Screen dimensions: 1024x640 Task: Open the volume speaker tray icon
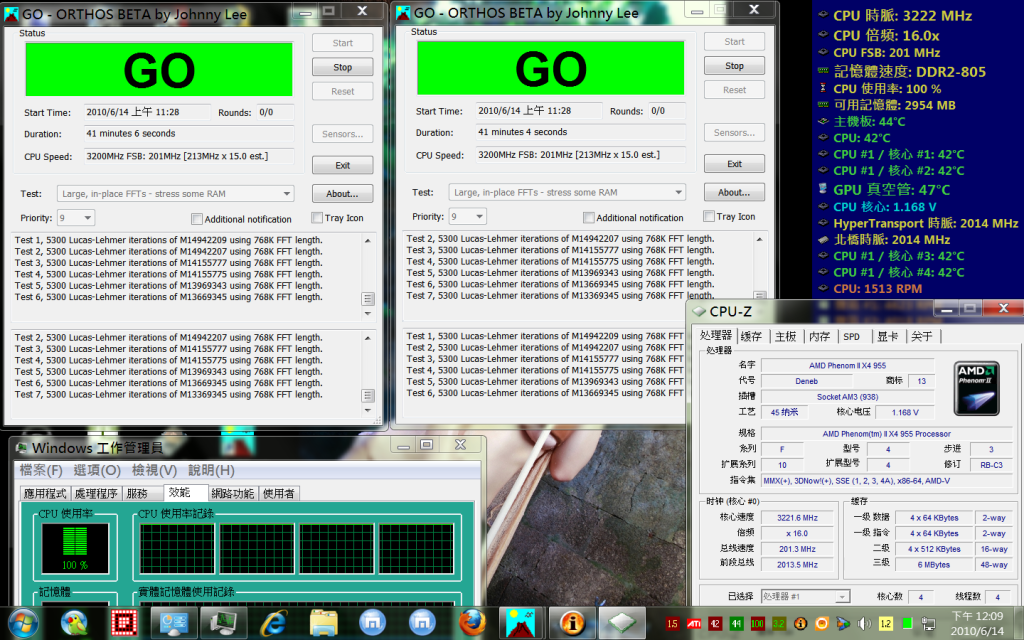(864, 624)
